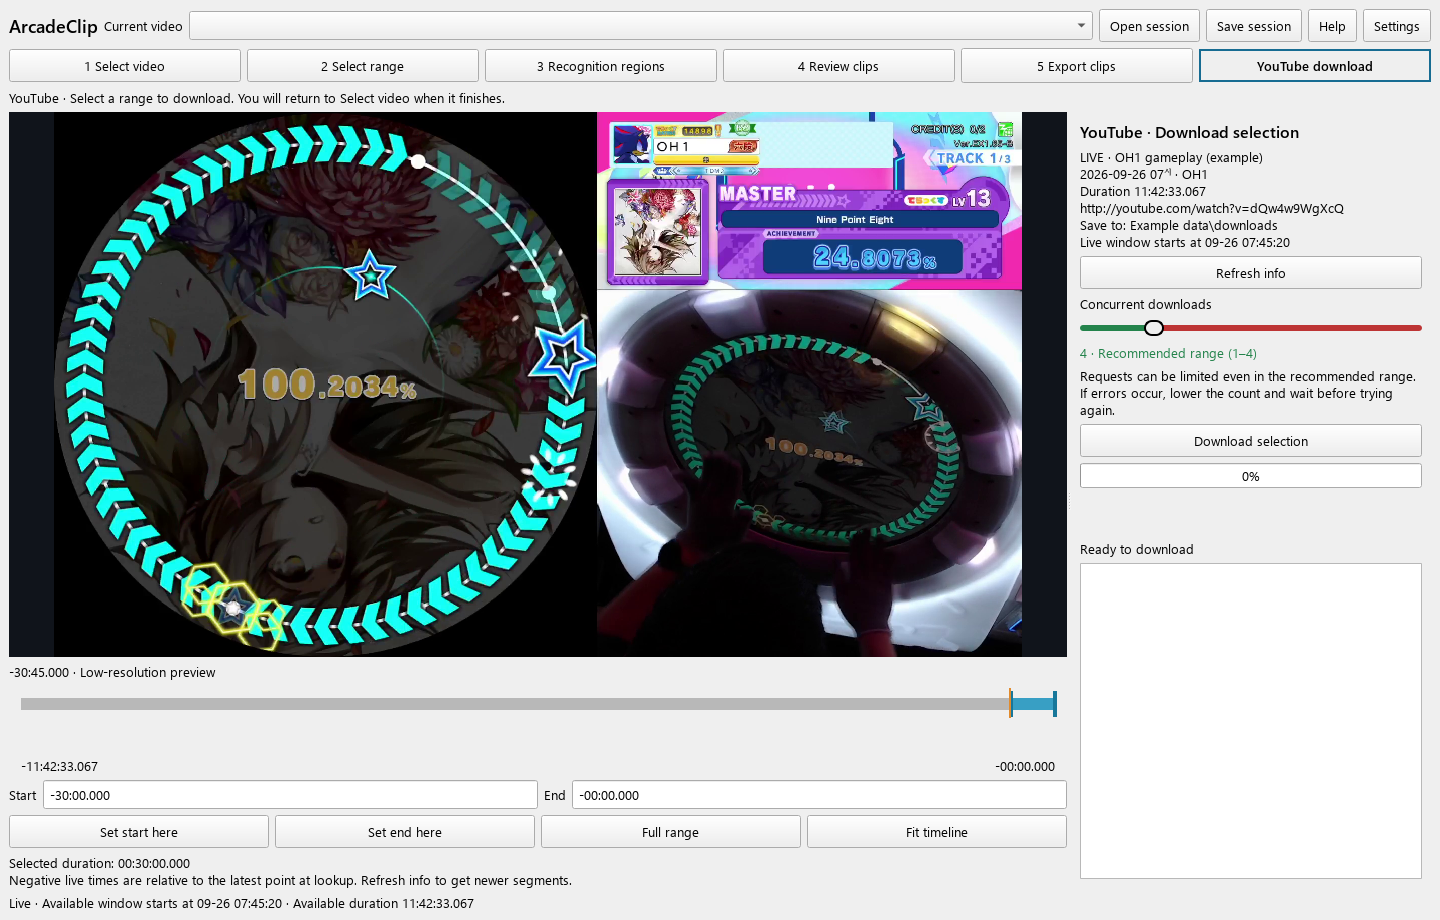Click 'Live window starts at 09-26 07:45:20'
Screen dimensions: 1440x920
click(1185, 242)
